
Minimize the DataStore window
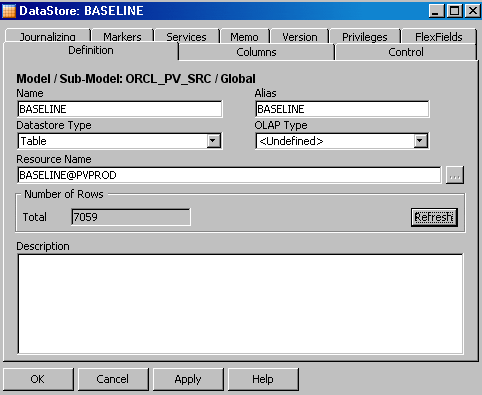436,11
